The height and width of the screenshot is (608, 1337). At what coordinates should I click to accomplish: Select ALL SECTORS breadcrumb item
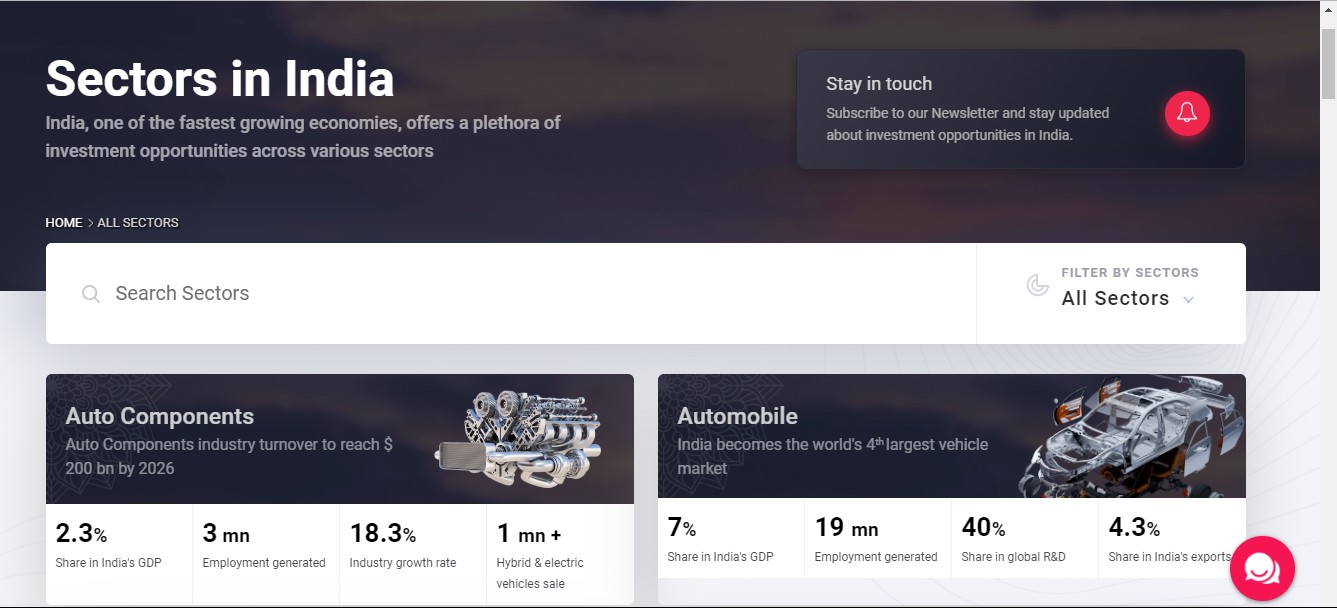pos(138,223)
